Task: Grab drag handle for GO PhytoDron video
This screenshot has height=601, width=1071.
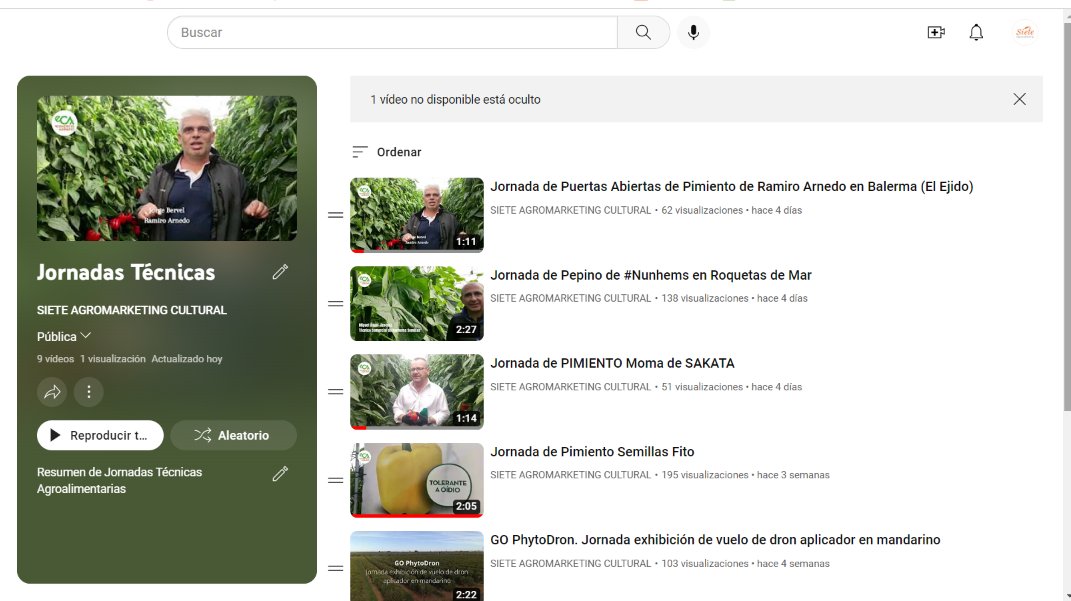Action: pos(335,568)
